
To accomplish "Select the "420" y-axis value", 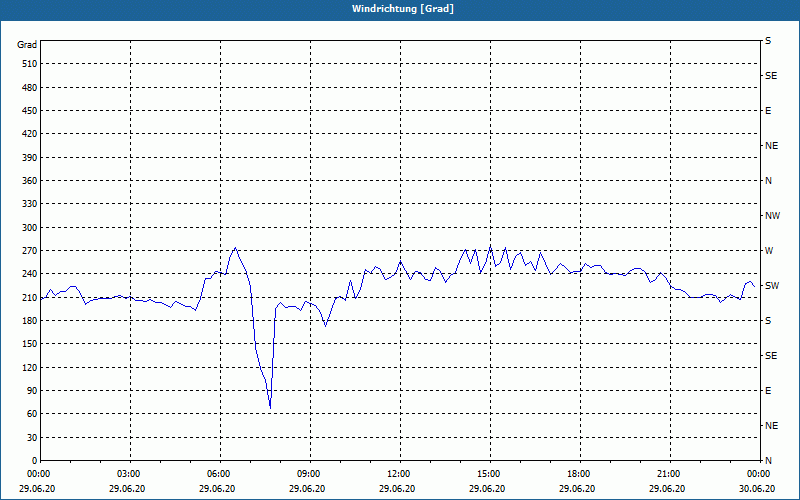I will pos(30,134).
